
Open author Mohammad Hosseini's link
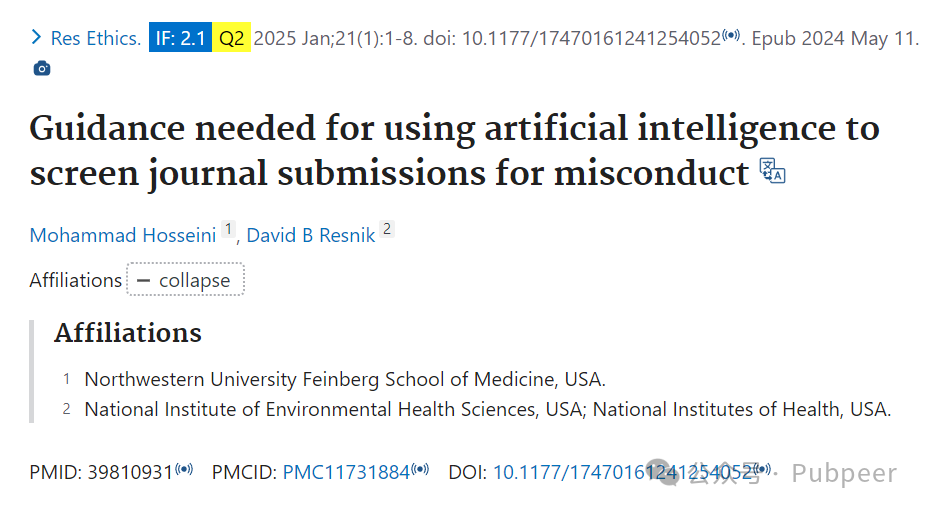click(x=123, y=236)
